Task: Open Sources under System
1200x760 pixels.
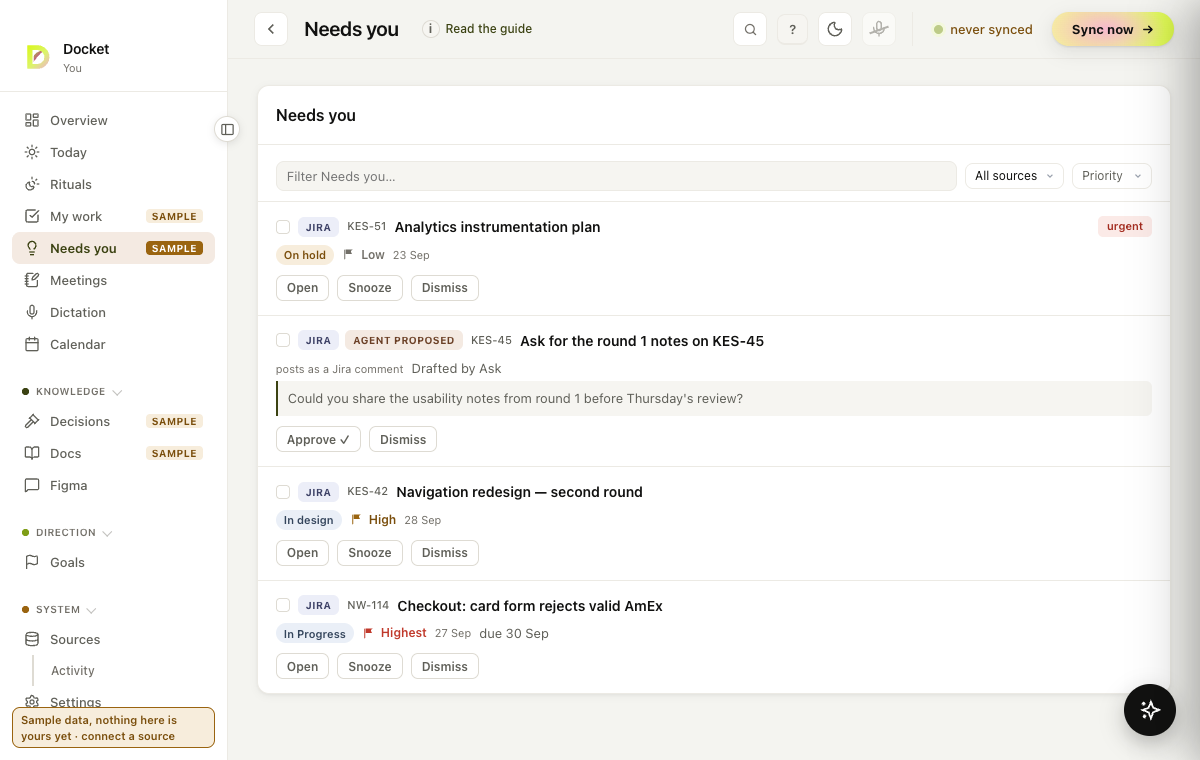Action: point(113,639)
